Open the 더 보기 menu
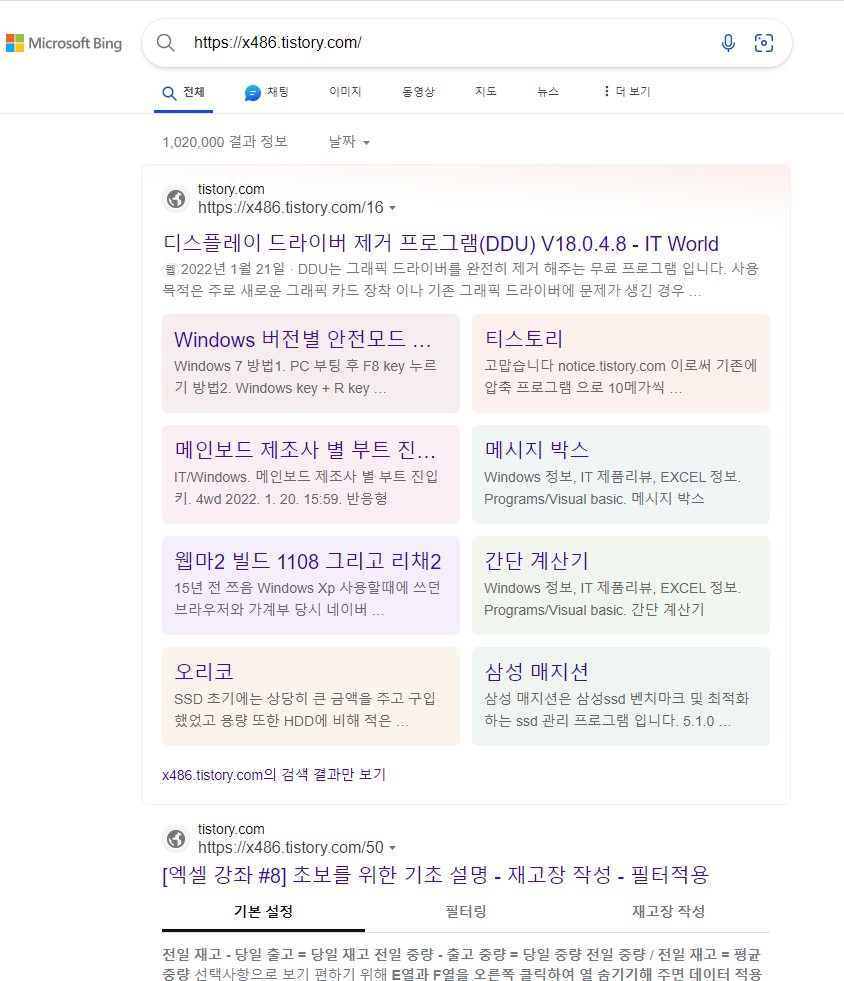Screen dimensions: 844x981 (x=627, y=91)
